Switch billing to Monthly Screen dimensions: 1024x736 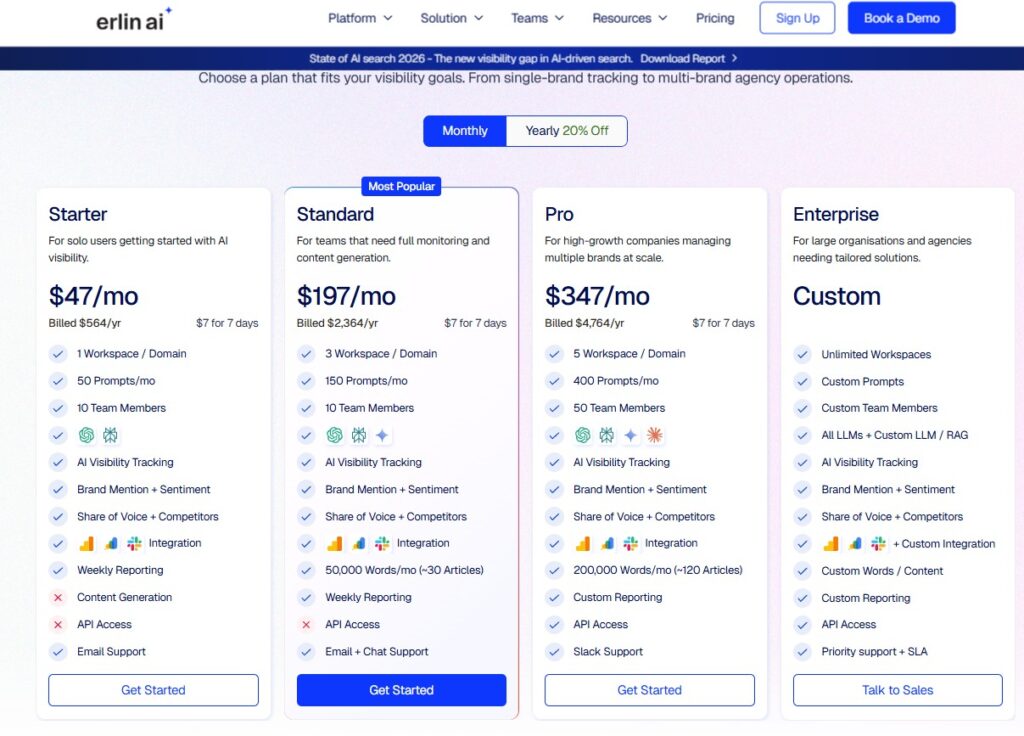[465, 131]
